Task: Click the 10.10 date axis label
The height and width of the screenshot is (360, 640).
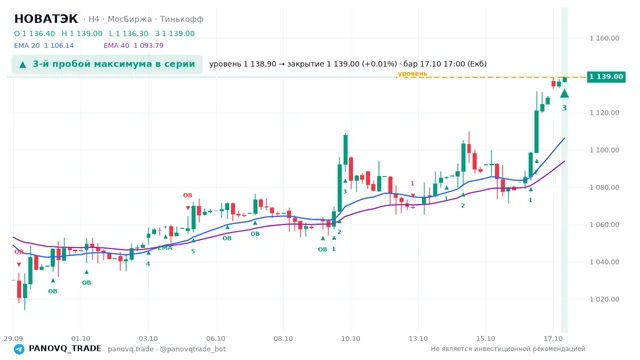Action: pyautogui.click(x=351, y=338)
